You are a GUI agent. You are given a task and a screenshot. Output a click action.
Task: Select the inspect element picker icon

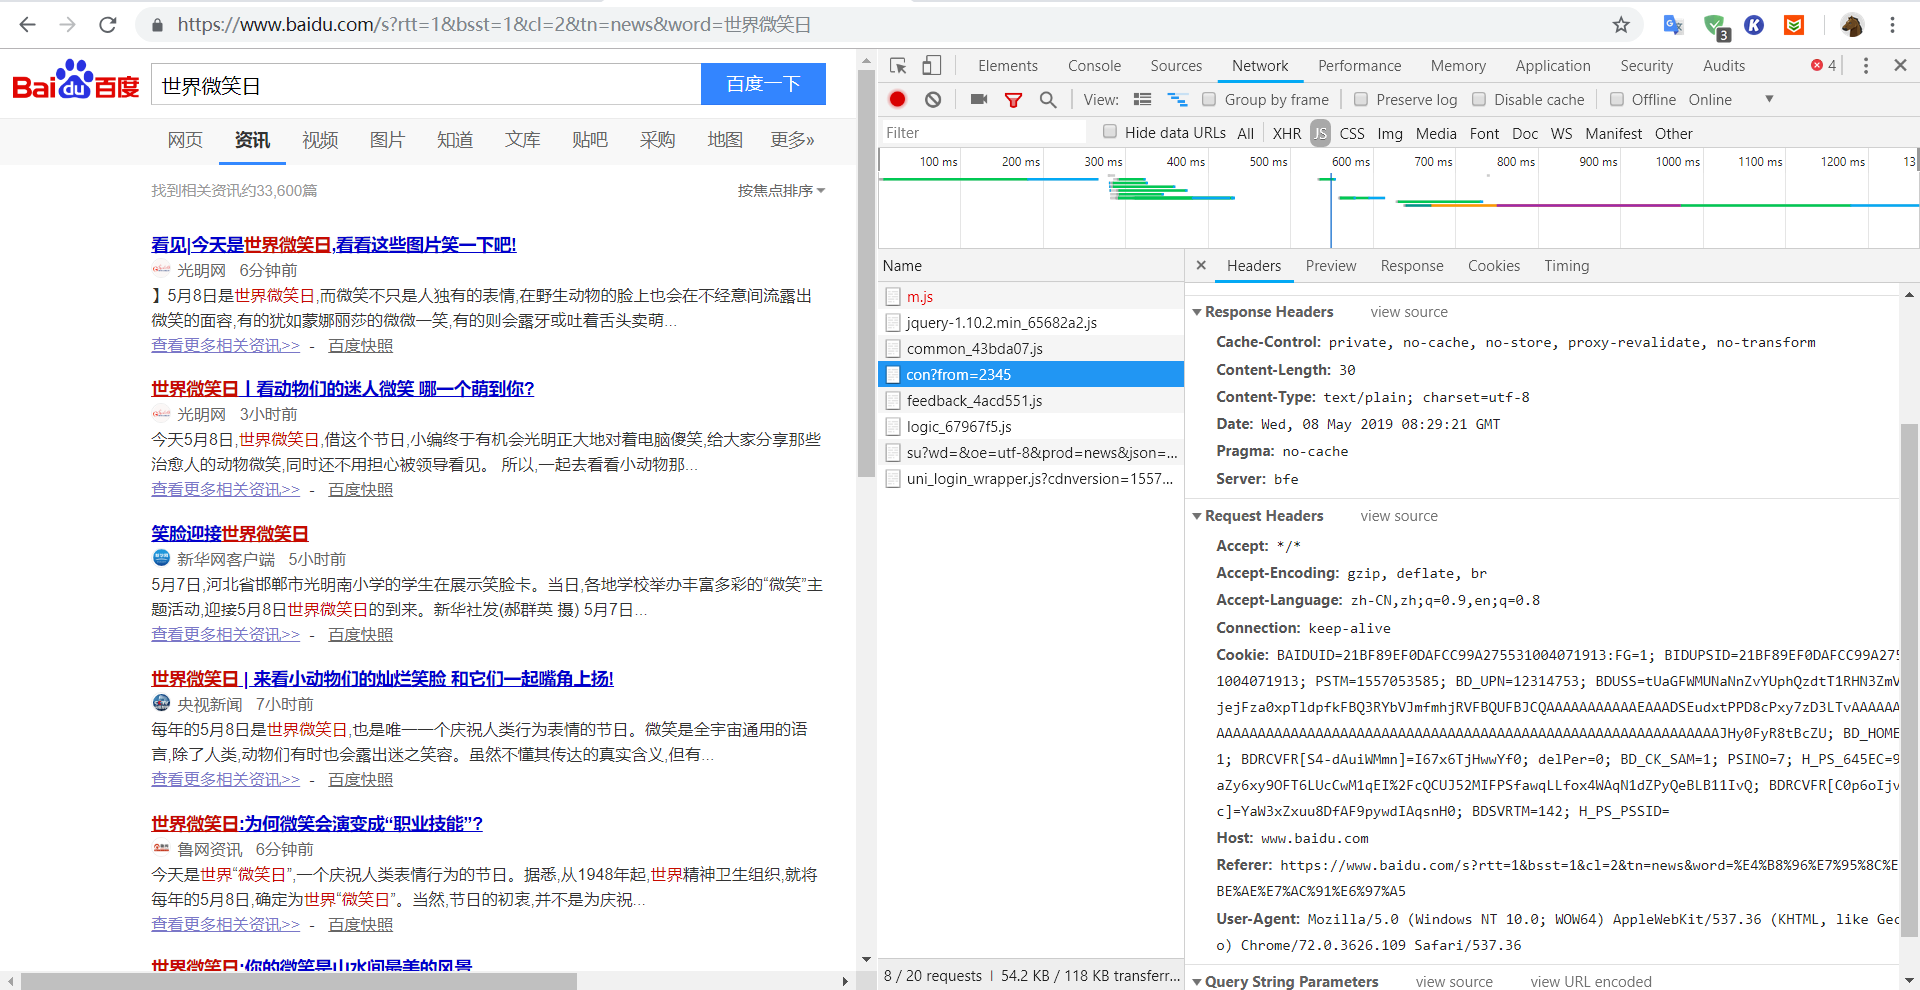898,66
